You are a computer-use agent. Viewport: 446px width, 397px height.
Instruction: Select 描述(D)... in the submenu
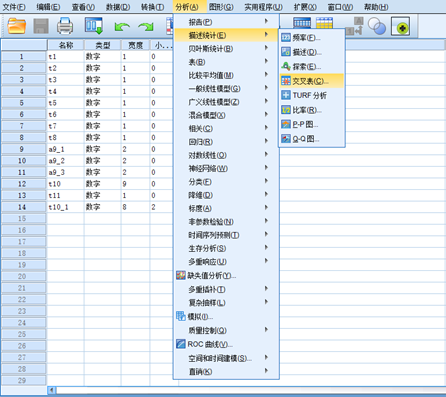312,52
